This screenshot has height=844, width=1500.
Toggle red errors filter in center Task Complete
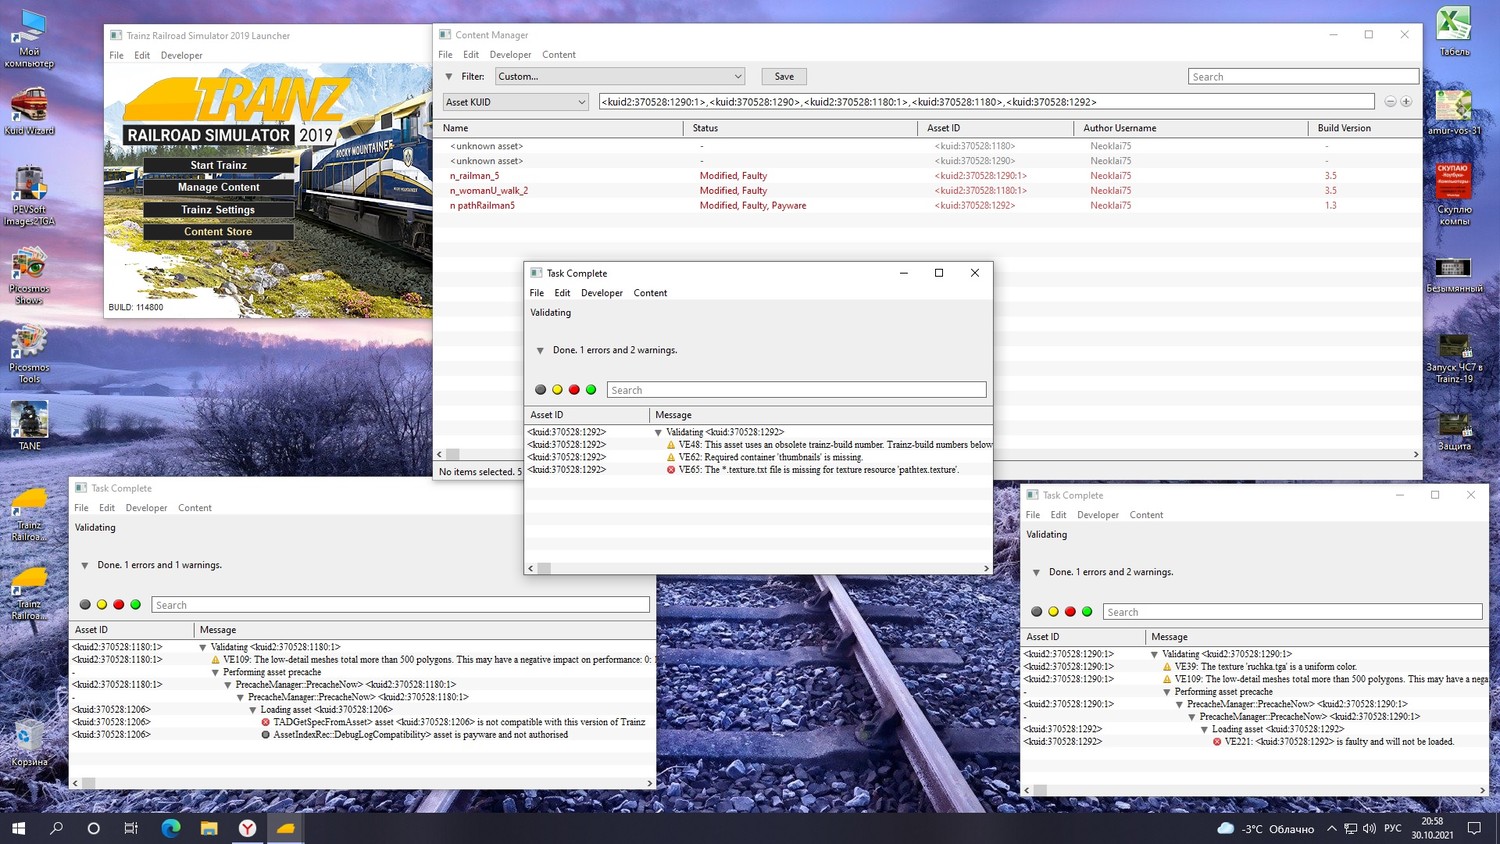(x=574, y=390)
